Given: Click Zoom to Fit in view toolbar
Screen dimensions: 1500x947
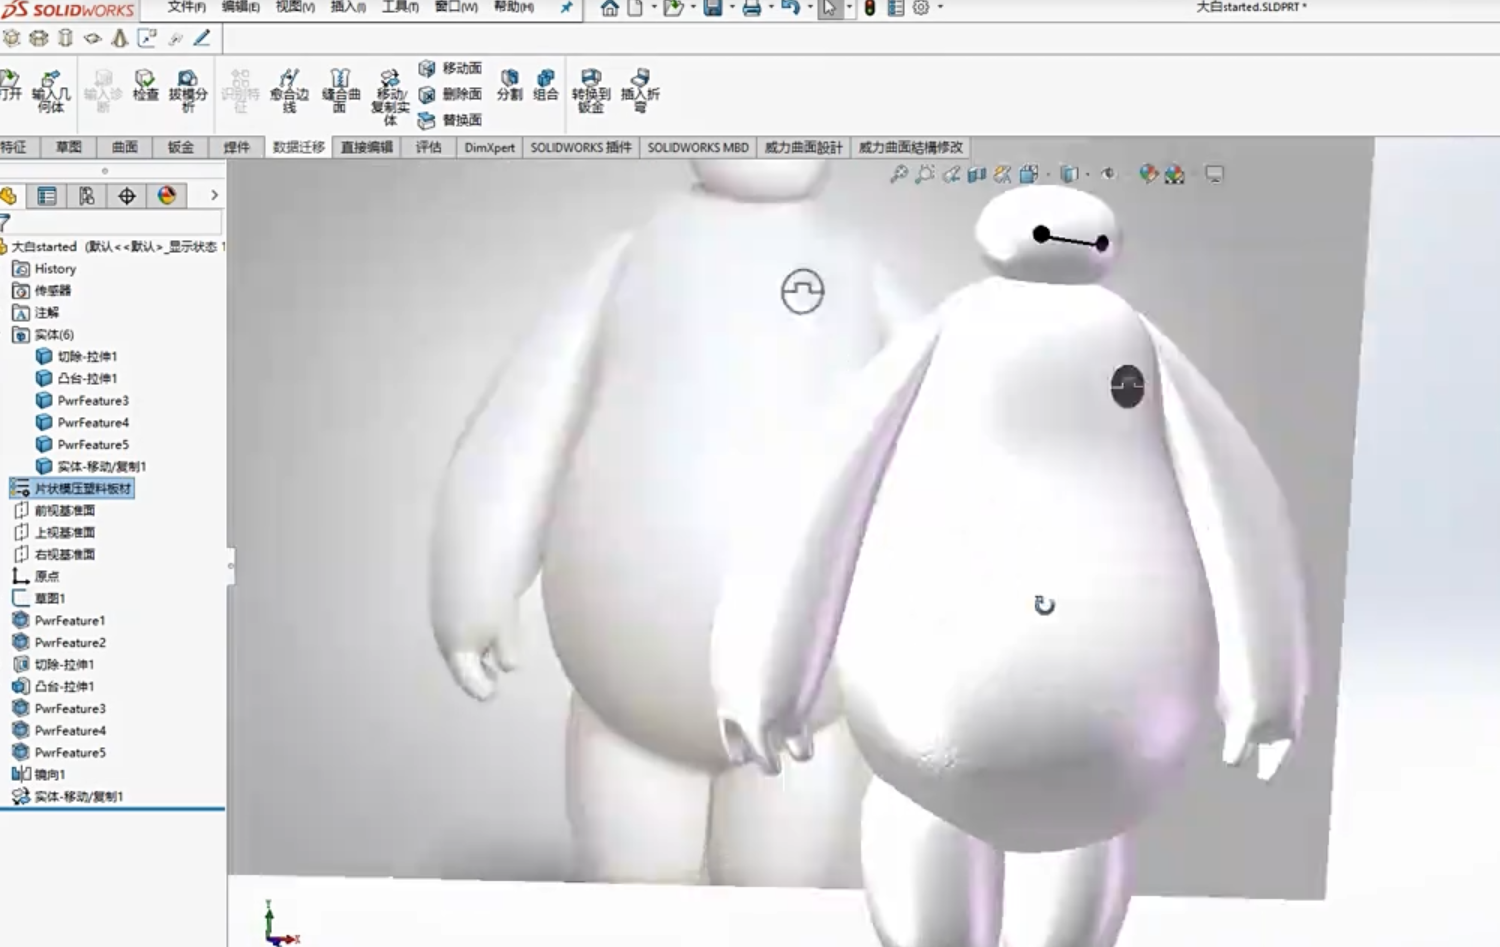Looking at the screenshot, I should [899, 174].
